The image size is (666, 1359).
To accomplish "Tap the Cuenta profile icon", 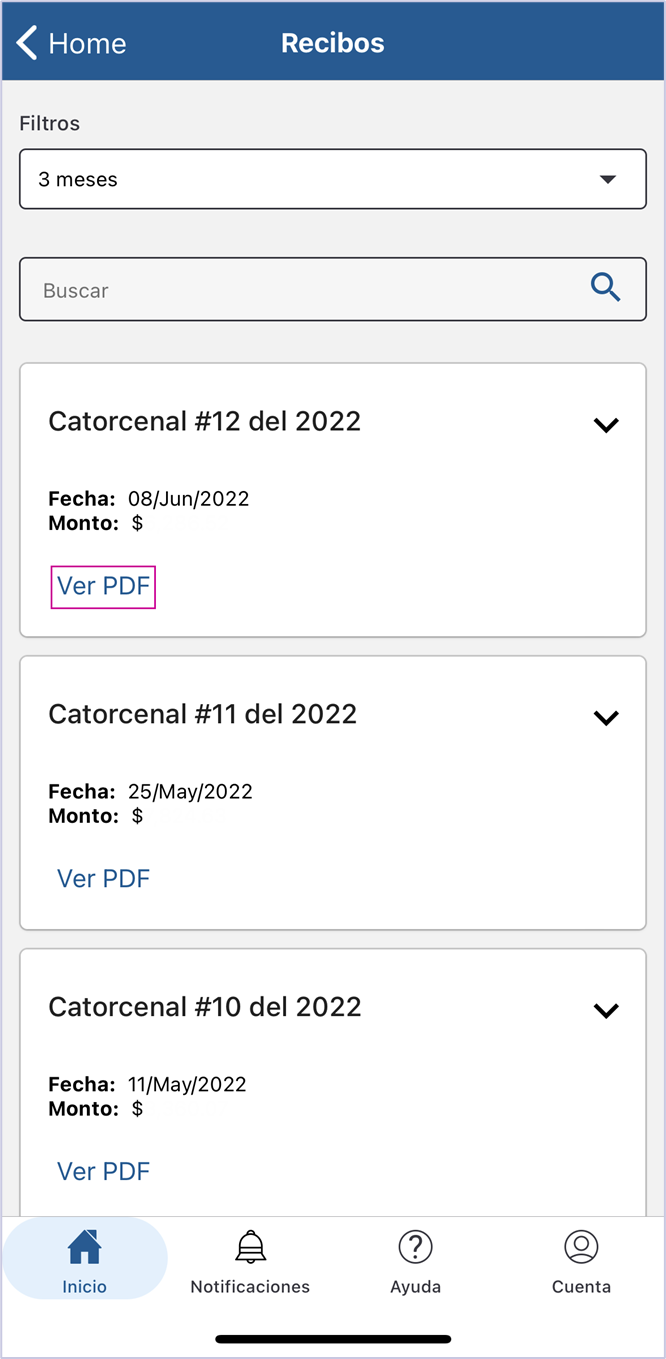I will point(581,1247).
